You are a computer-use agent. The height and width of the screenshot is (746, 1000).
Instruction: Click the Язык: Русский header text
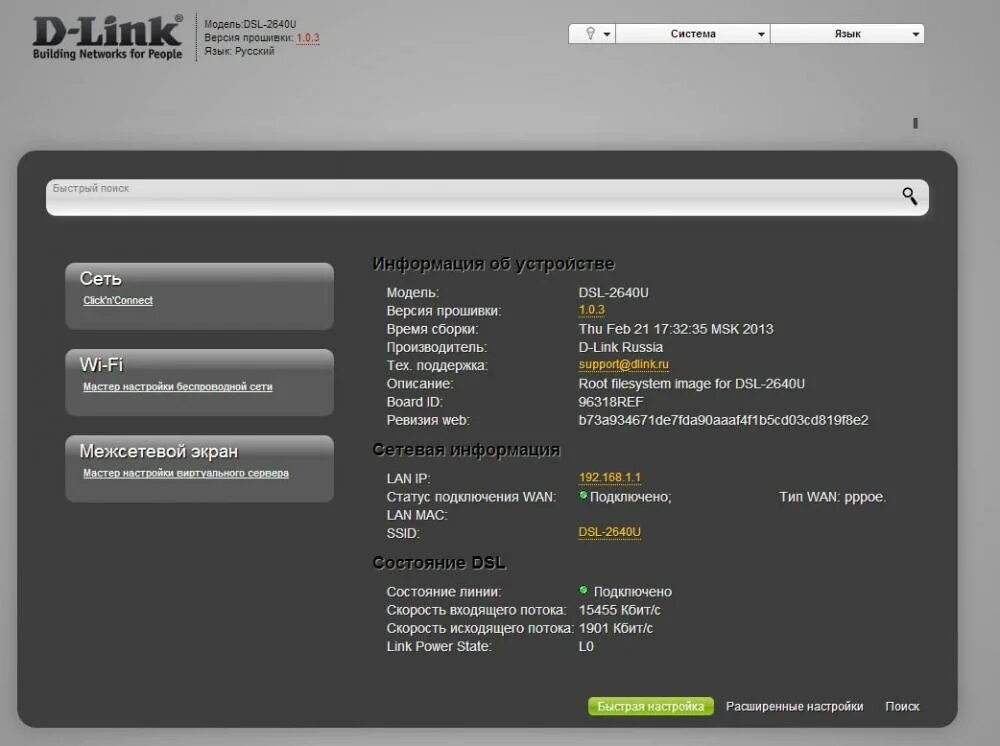[239, 51]
